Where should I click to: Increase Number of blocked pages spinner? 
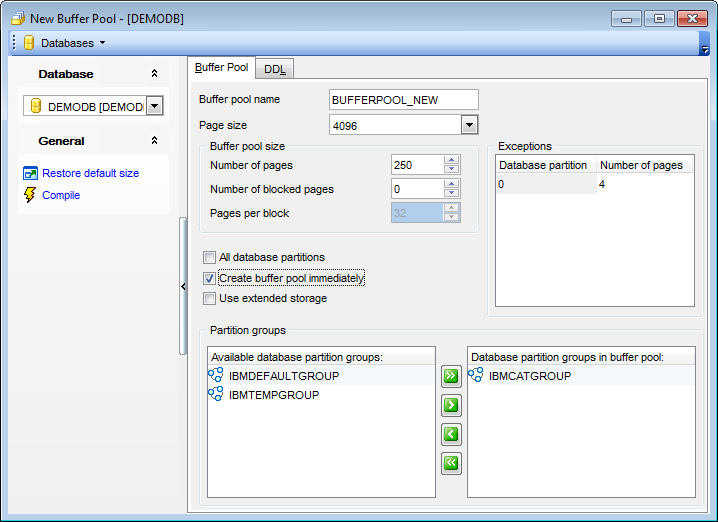[x=451, y=184]
